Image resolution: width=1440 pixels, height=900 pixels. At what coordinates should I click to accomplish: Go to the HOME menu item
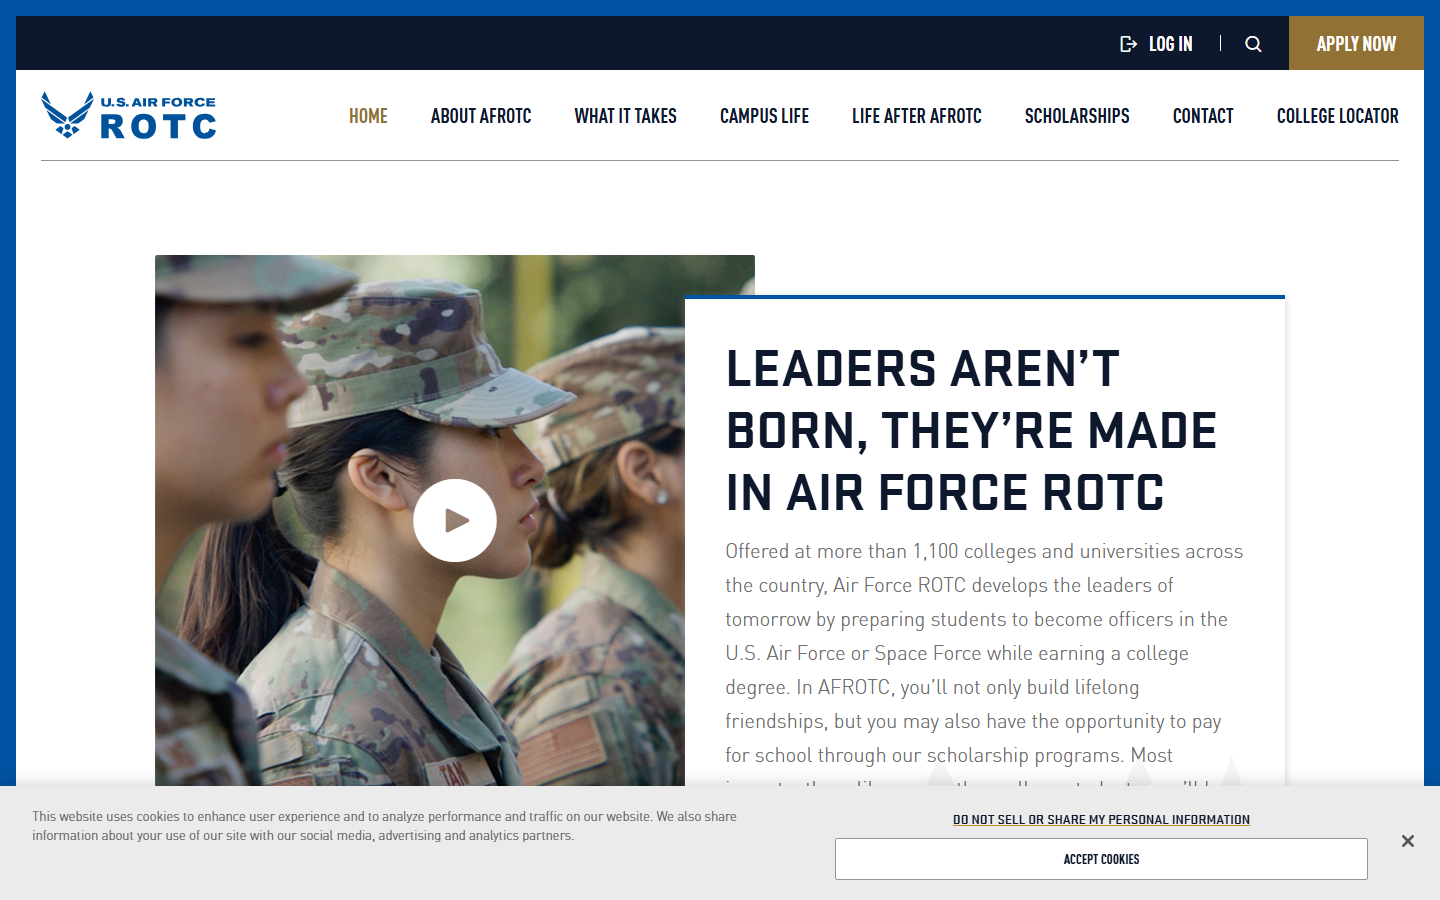click(368, 116)
